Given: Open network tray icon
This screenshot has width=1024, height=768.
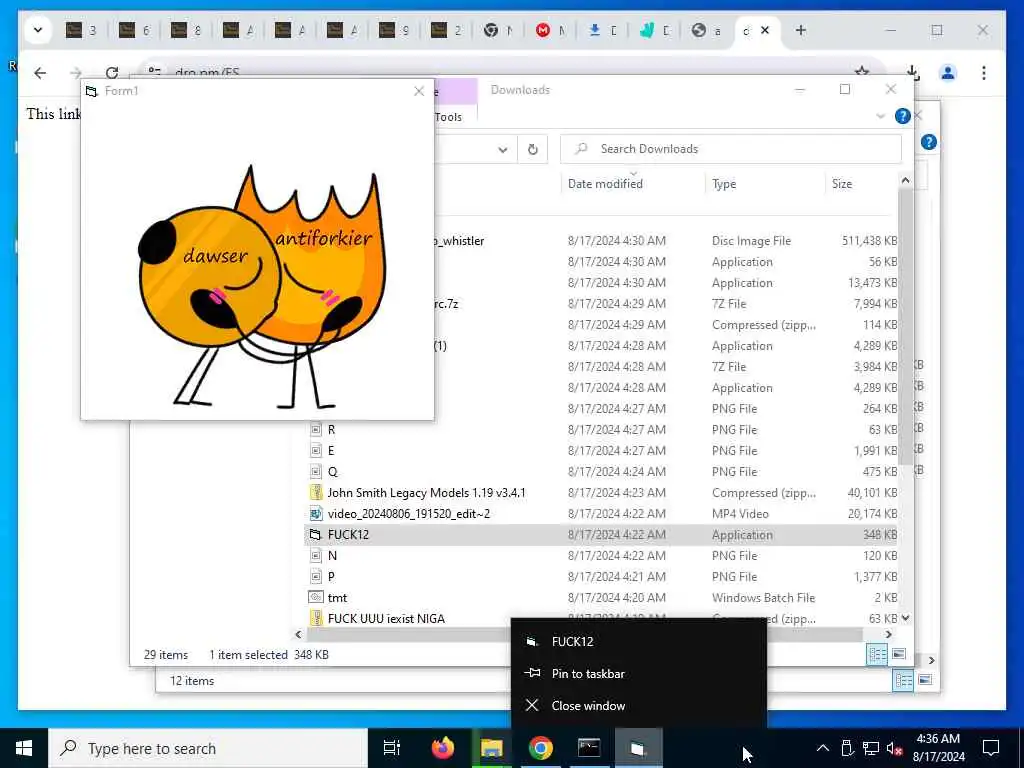Looking at the screenshot, I should click(871, 748).
